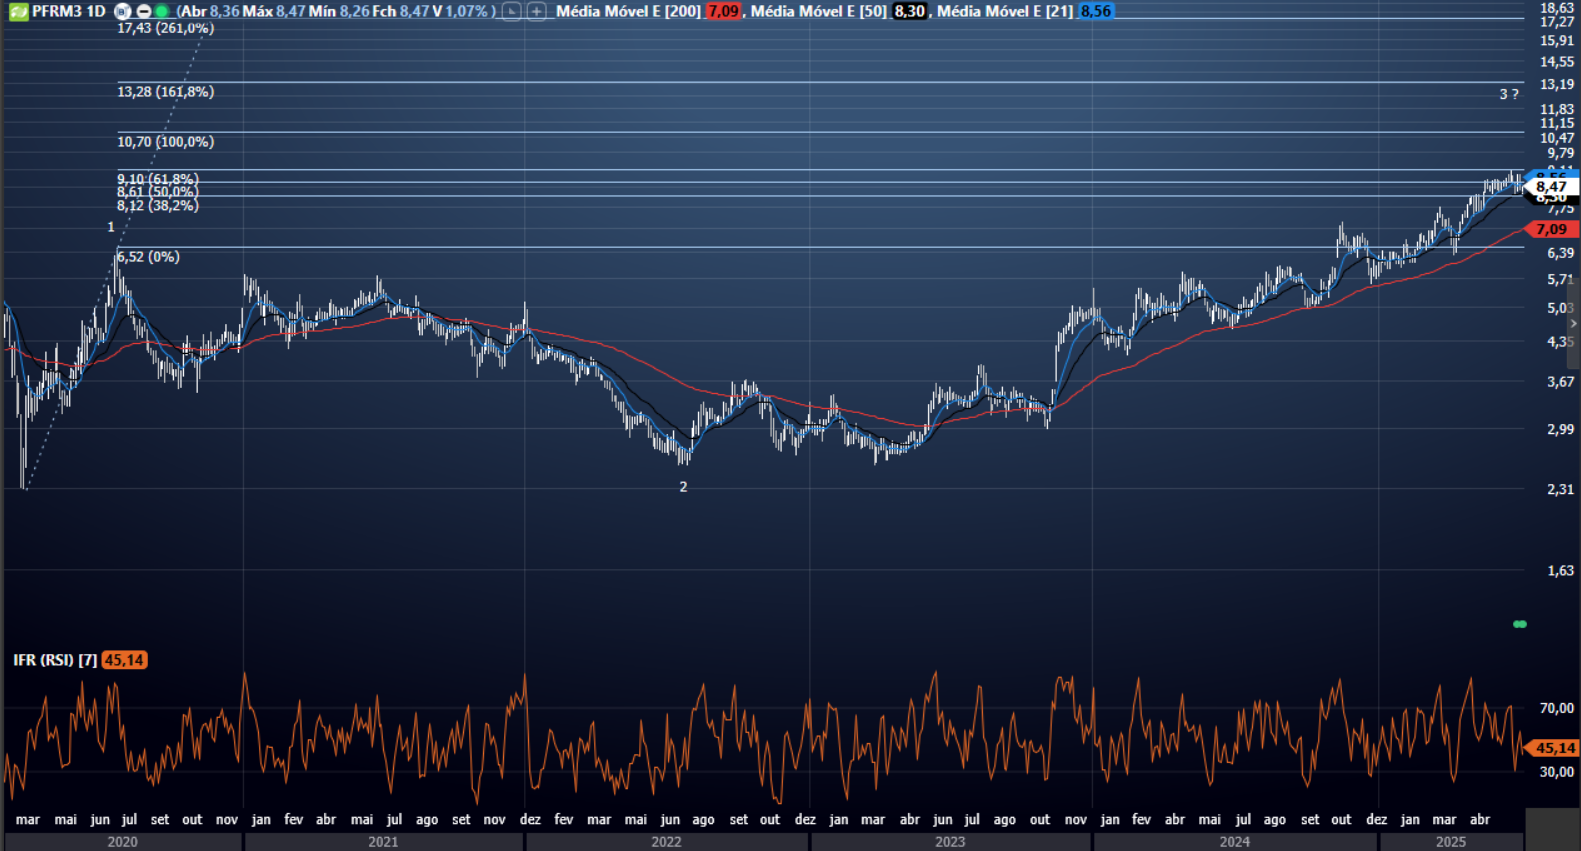Click the 2023 year bar on timeline

[x=950, y=842]
